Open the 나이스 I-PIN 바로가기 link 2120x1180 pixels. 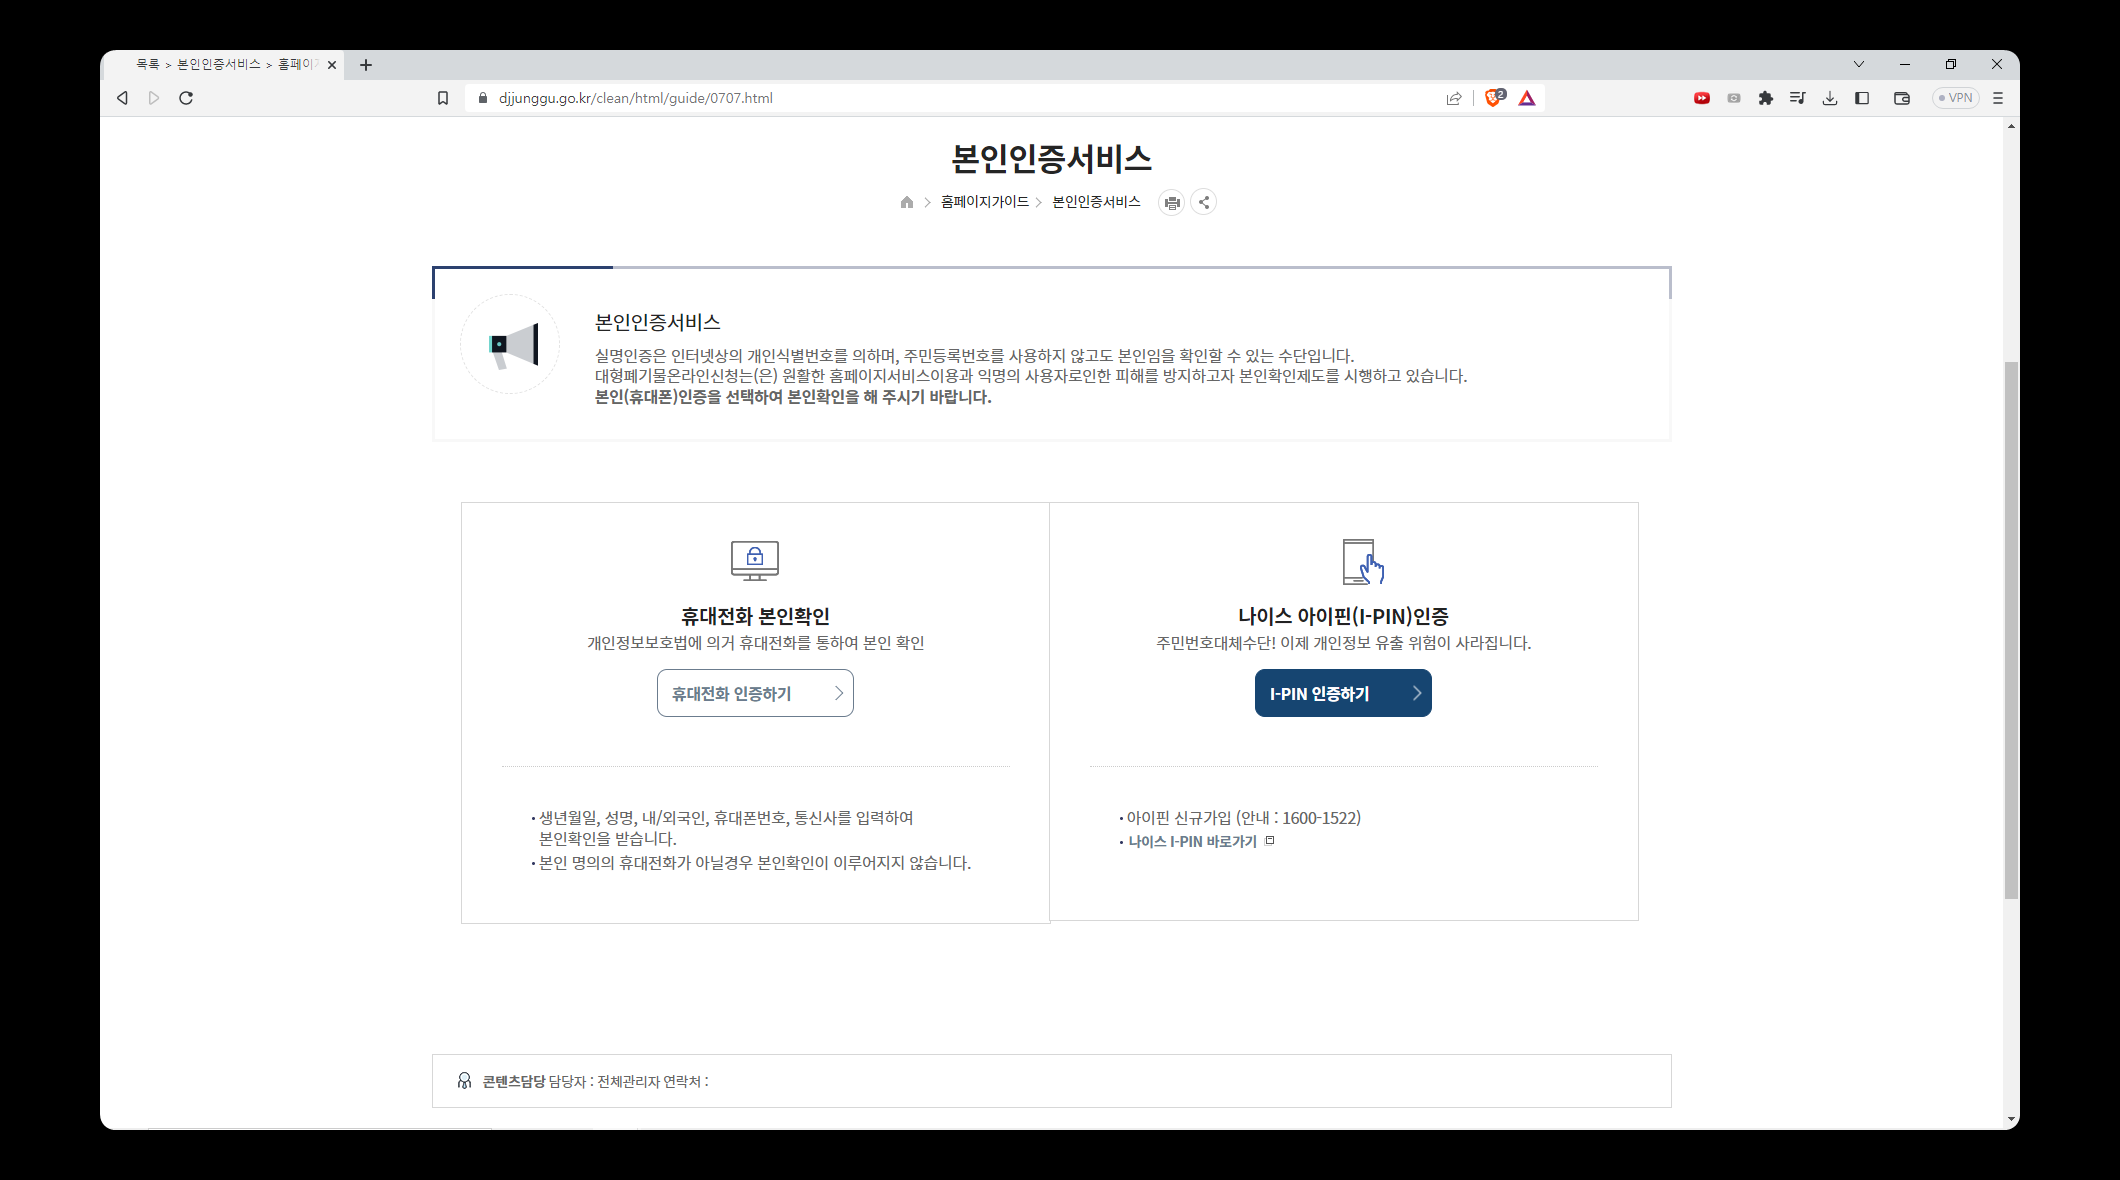coord(1193,842)
